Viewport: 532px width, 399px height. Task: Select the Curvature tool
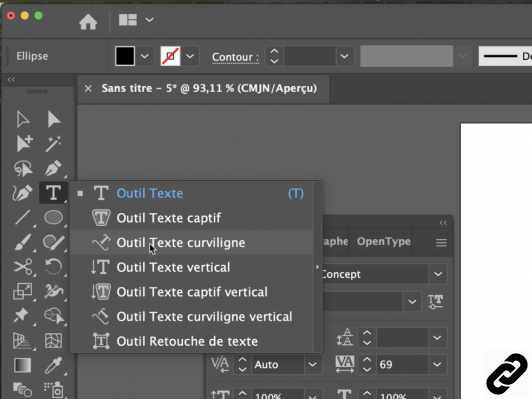[x=23, y=193]
